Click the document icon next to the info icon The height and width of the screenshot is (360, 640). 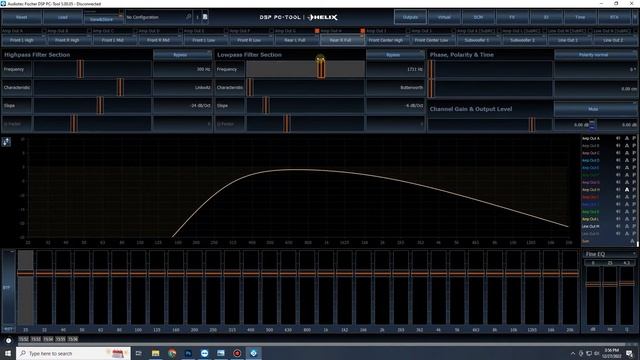tap(205, 17)
